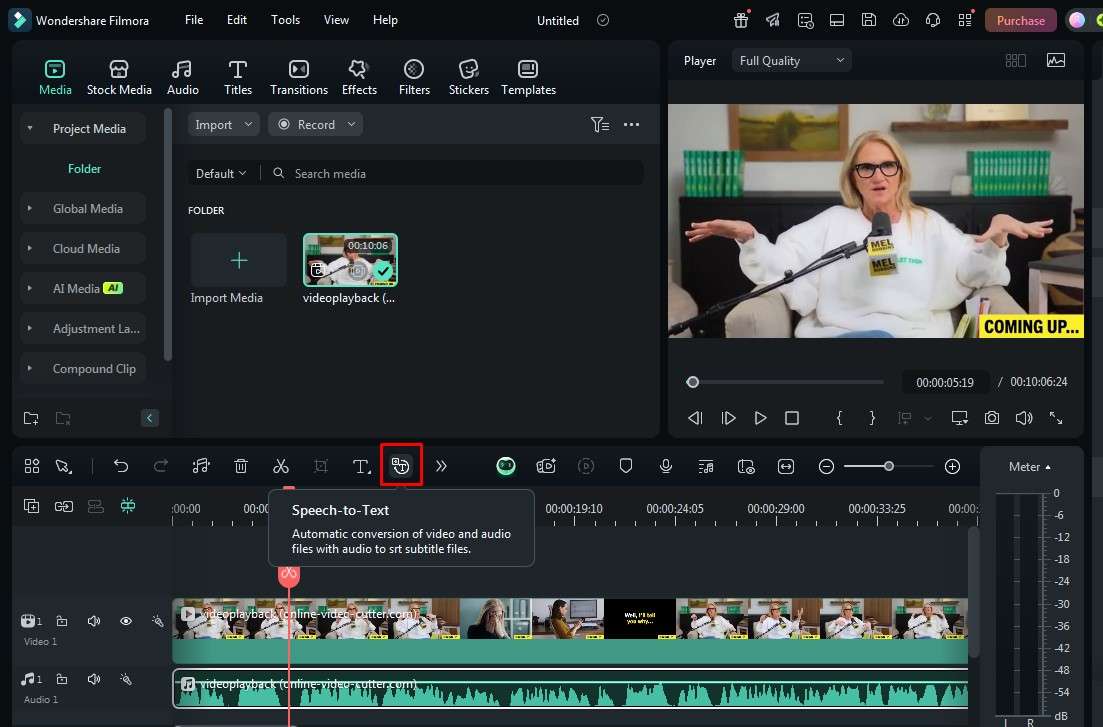Adjust player volume speaker icon

(x=1024, y=418)
